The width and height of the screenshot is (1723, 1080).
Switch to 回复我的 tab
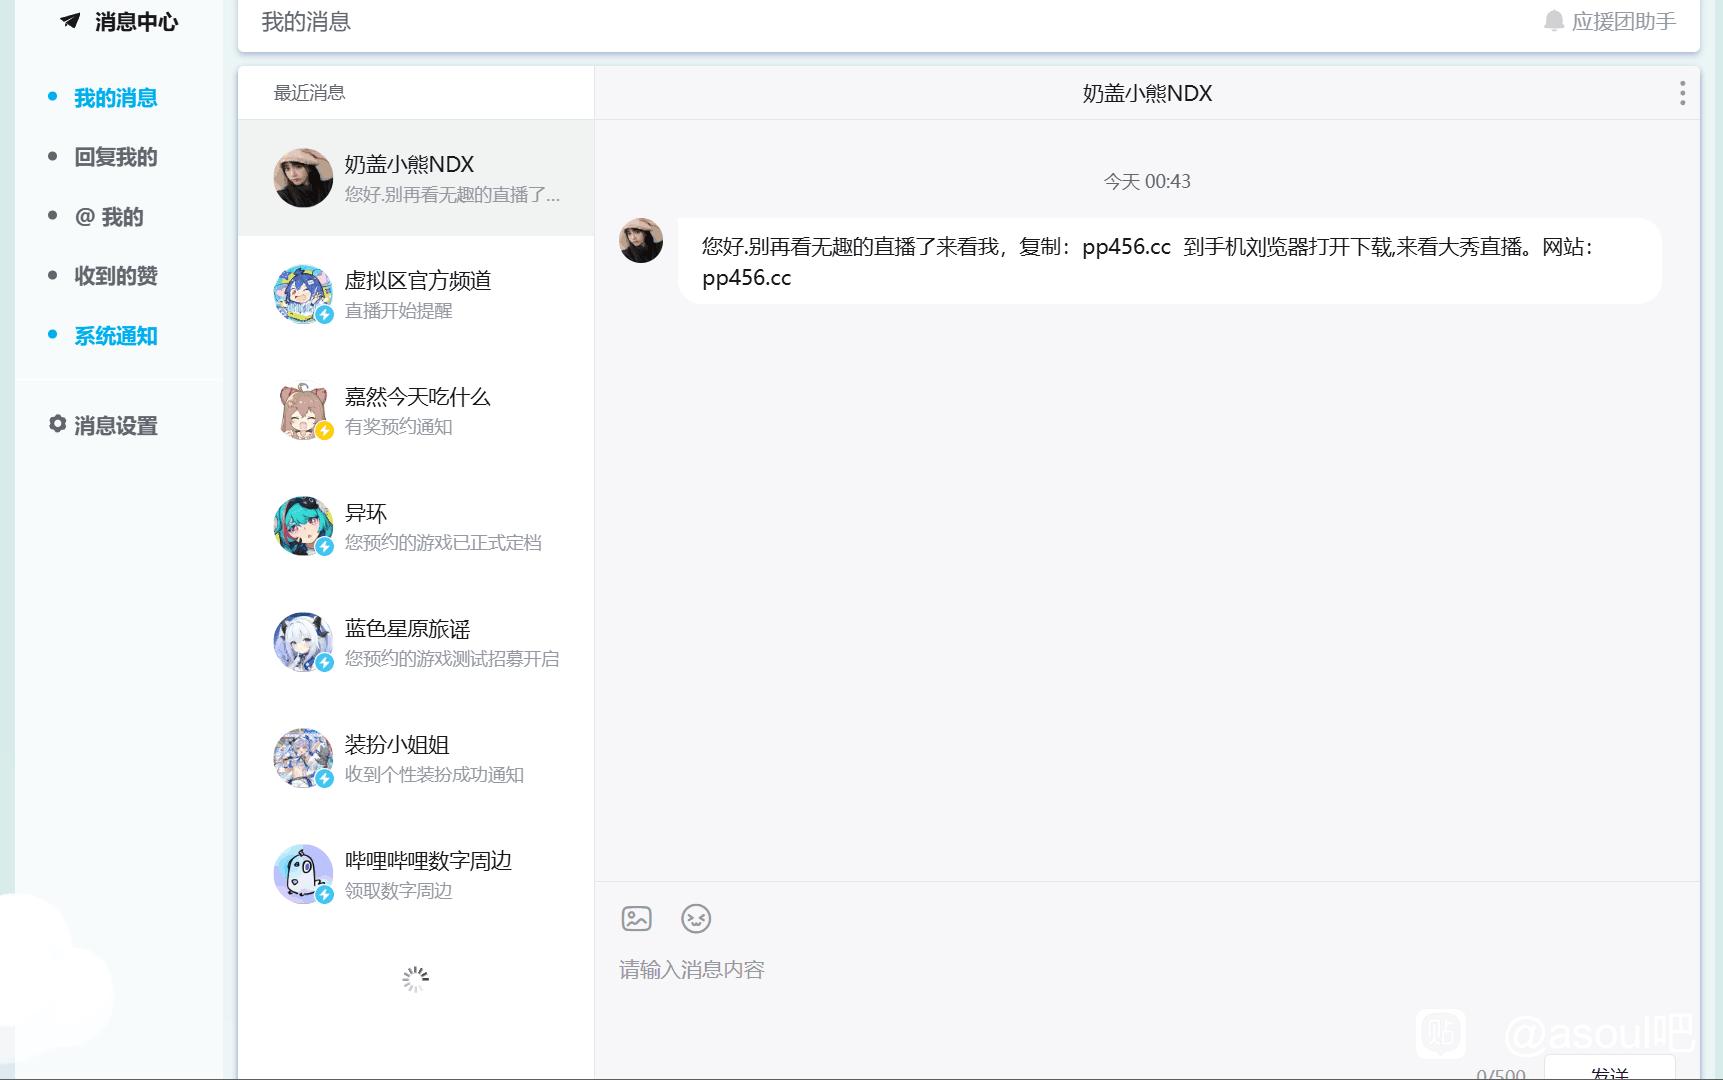click(115, 157)
